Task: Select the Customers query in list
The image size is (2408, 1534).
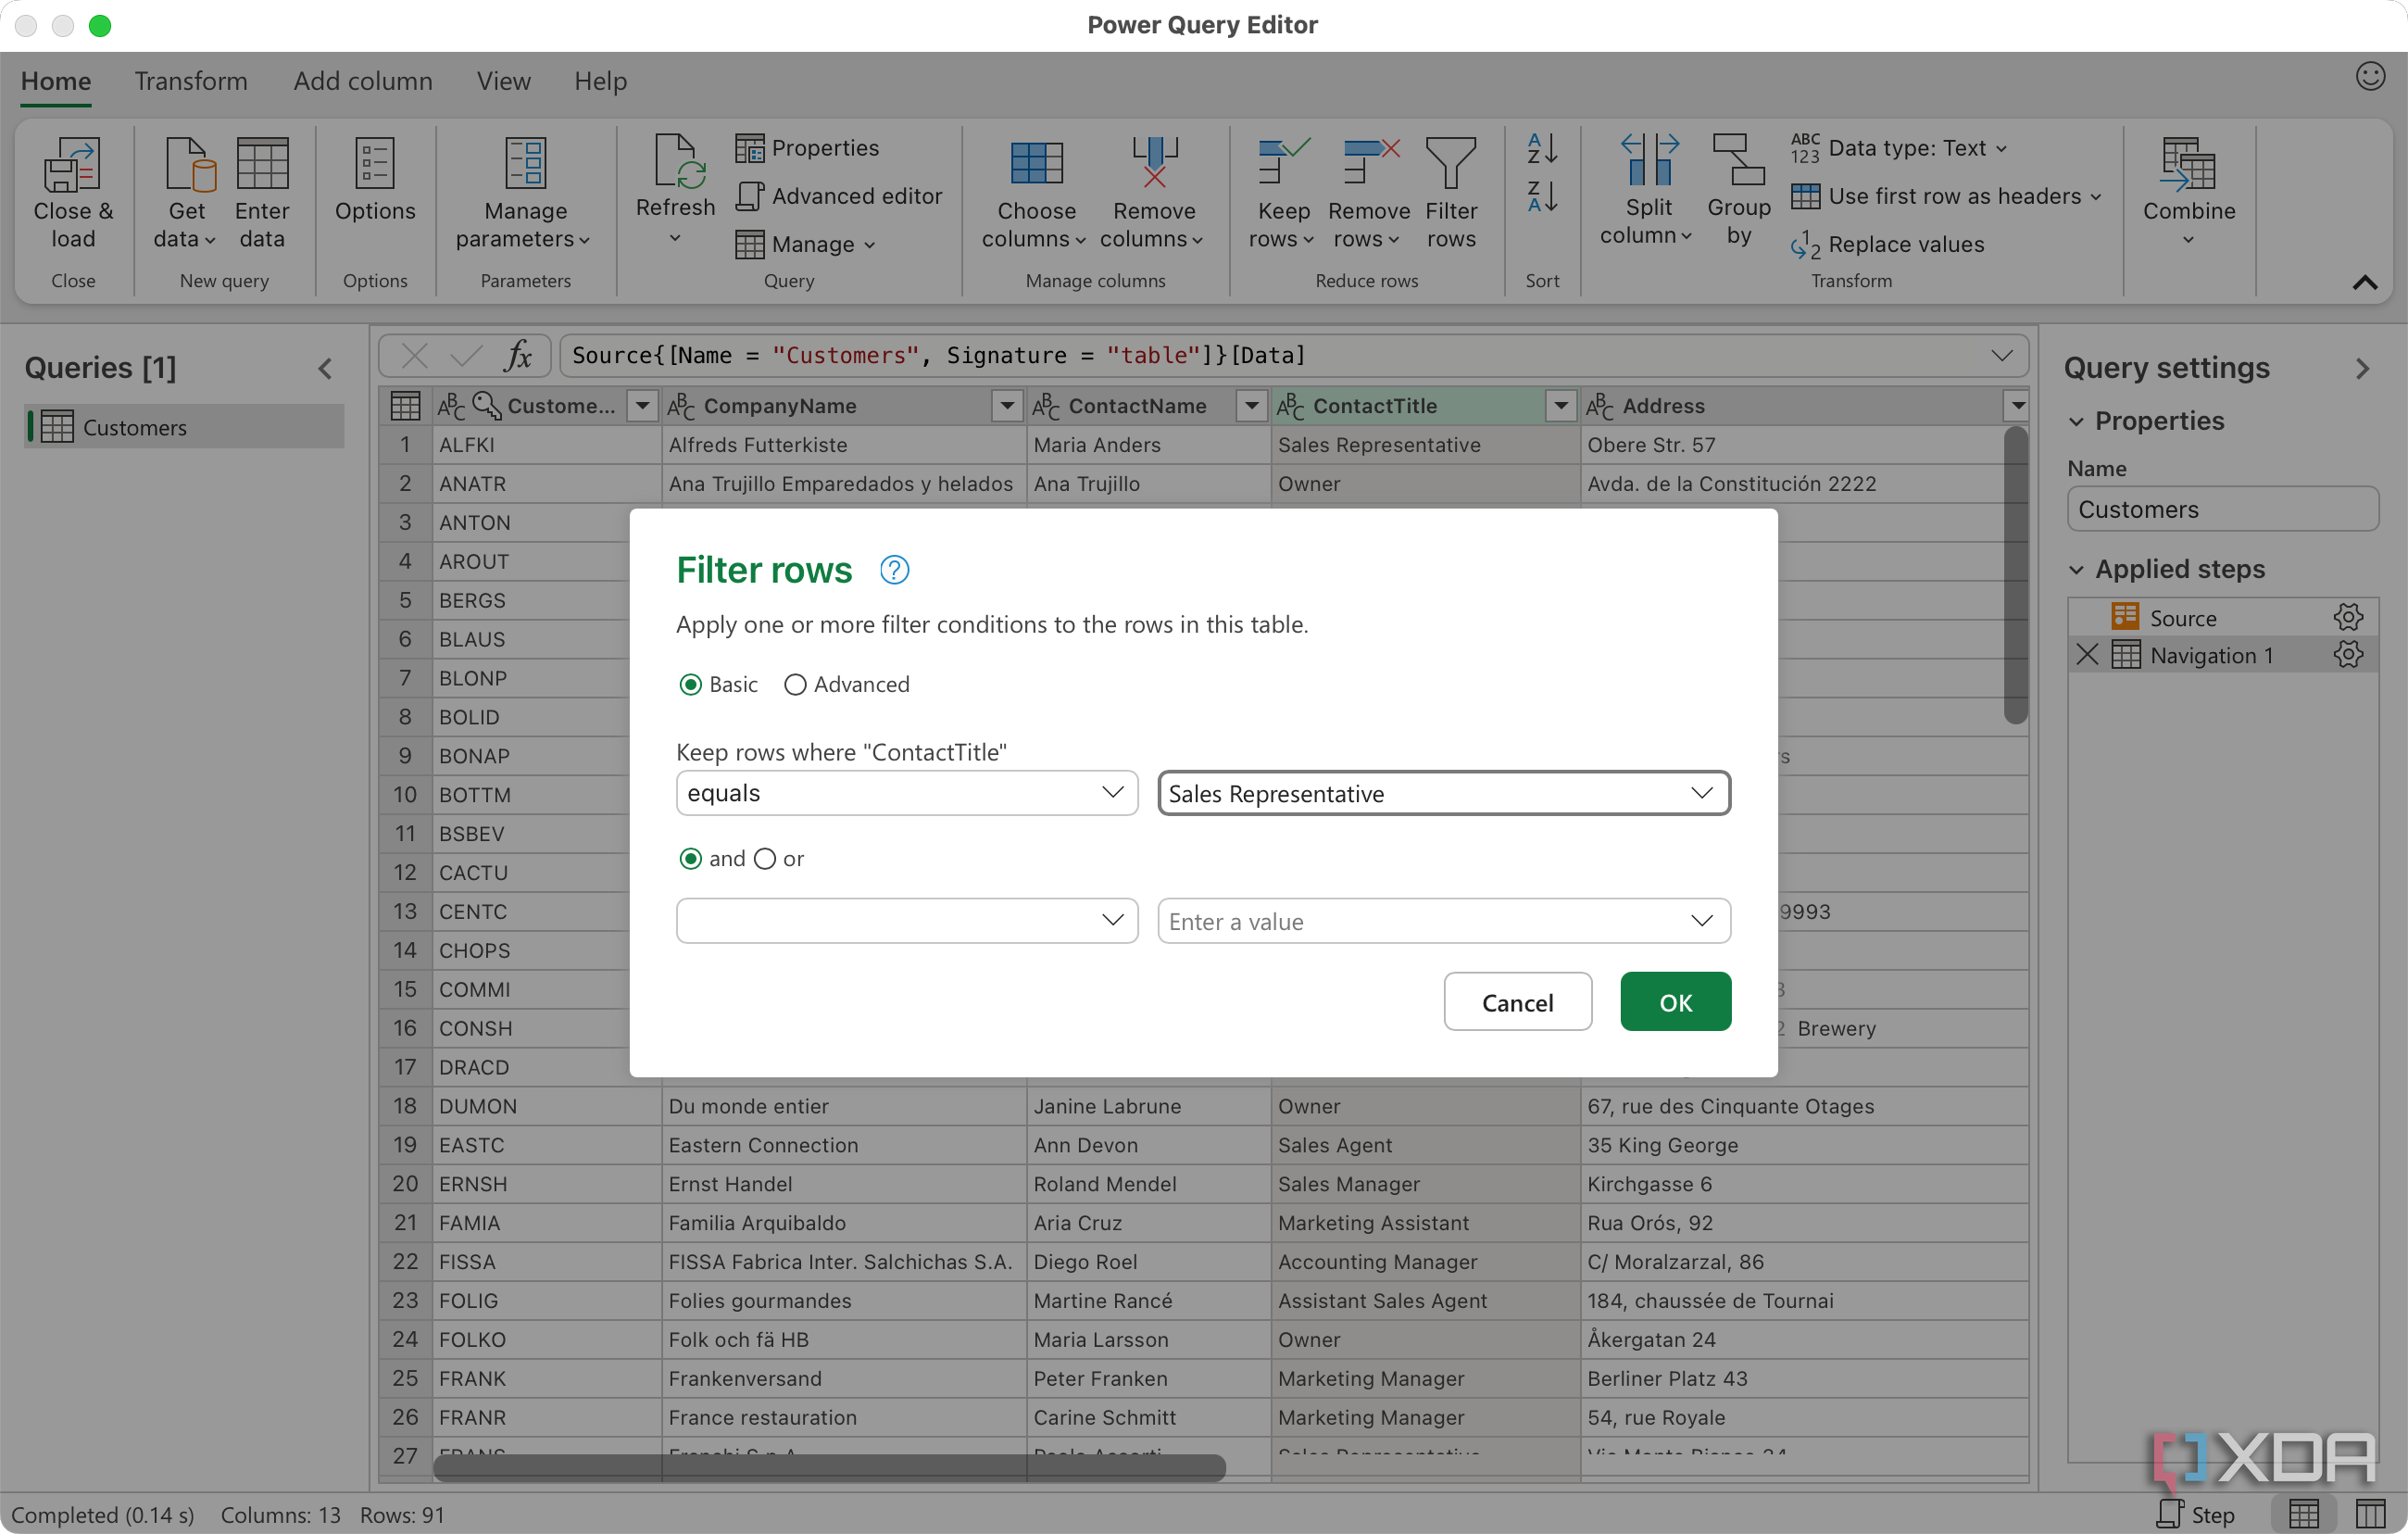Action: [185, 427]
